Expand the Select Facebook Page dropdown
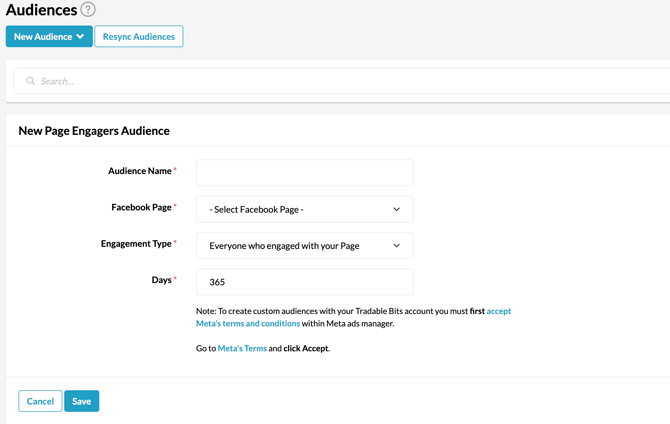 point(304,210)
